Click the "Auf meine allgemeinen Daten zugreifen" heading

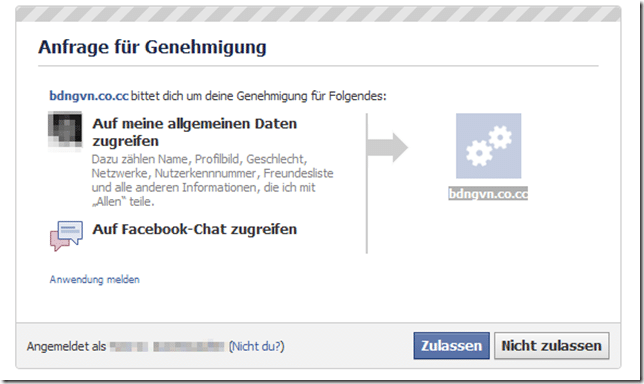[194, 132]
